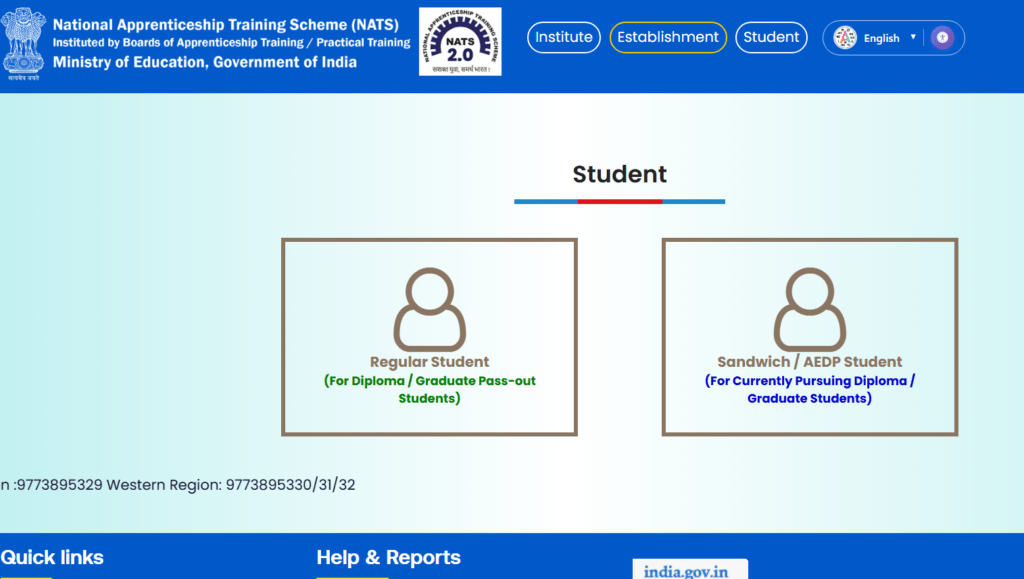Click the Student page heading

620,174
